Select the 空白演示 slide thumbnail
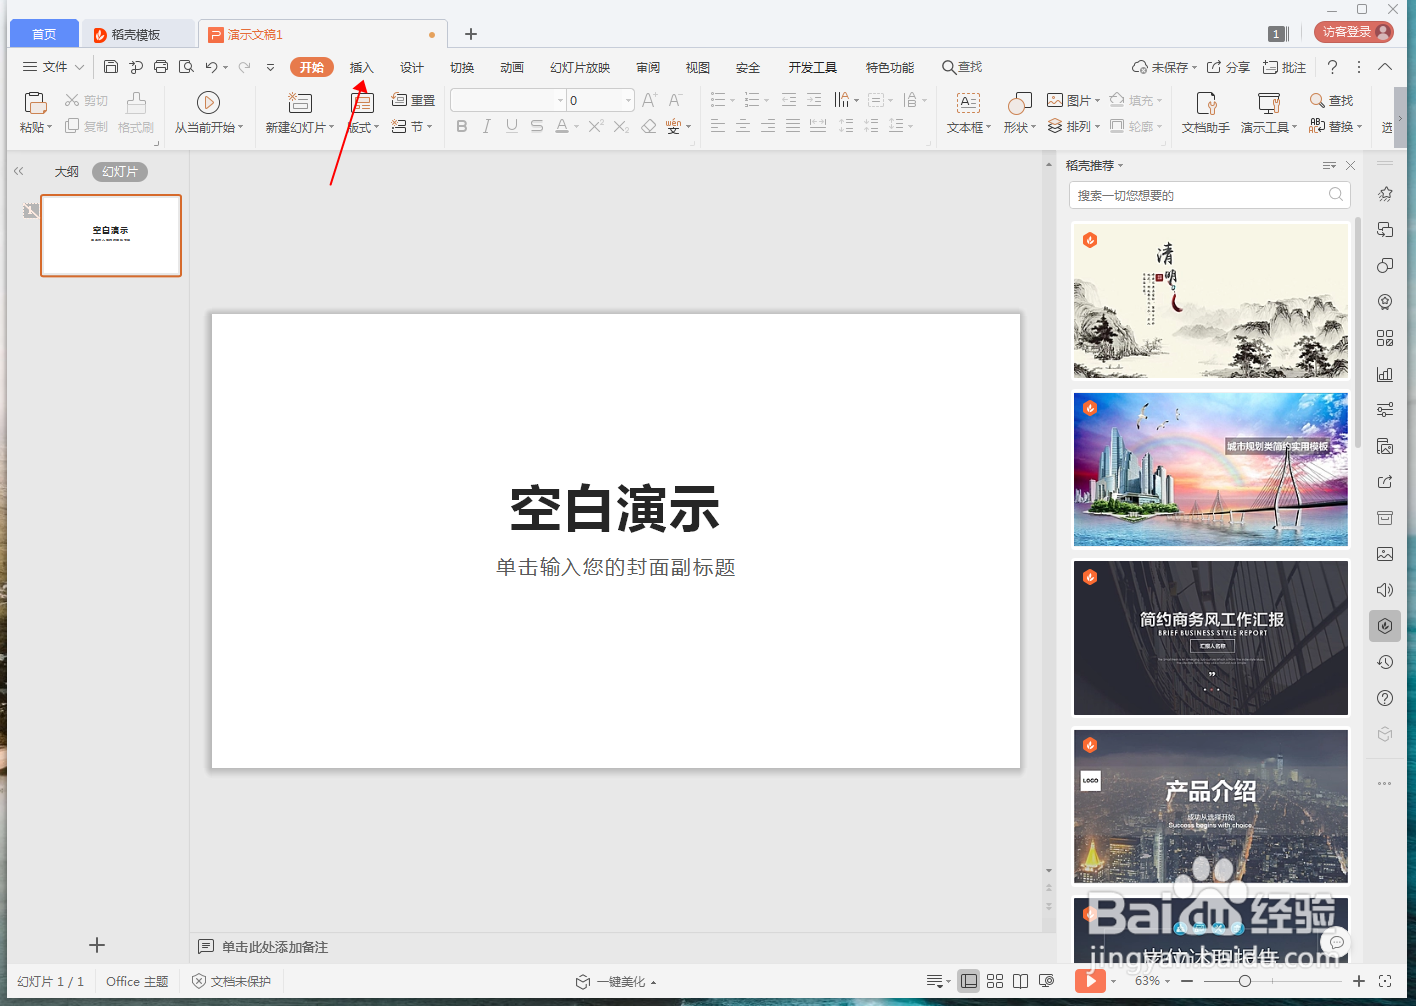 (x=110, y=236)
